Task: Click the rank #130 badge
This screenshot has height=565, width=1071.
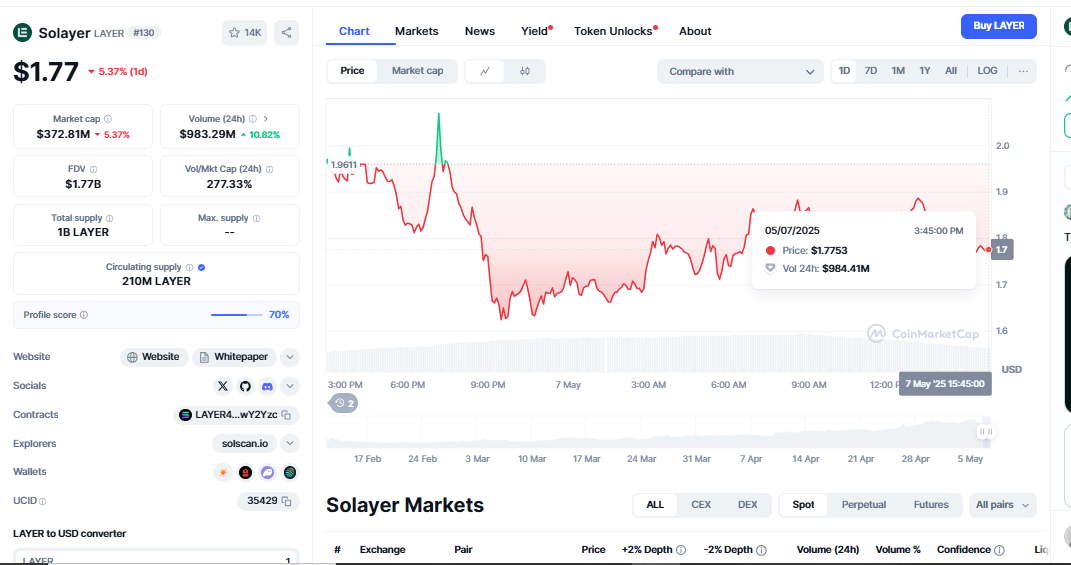Action: tap(143, 33)
